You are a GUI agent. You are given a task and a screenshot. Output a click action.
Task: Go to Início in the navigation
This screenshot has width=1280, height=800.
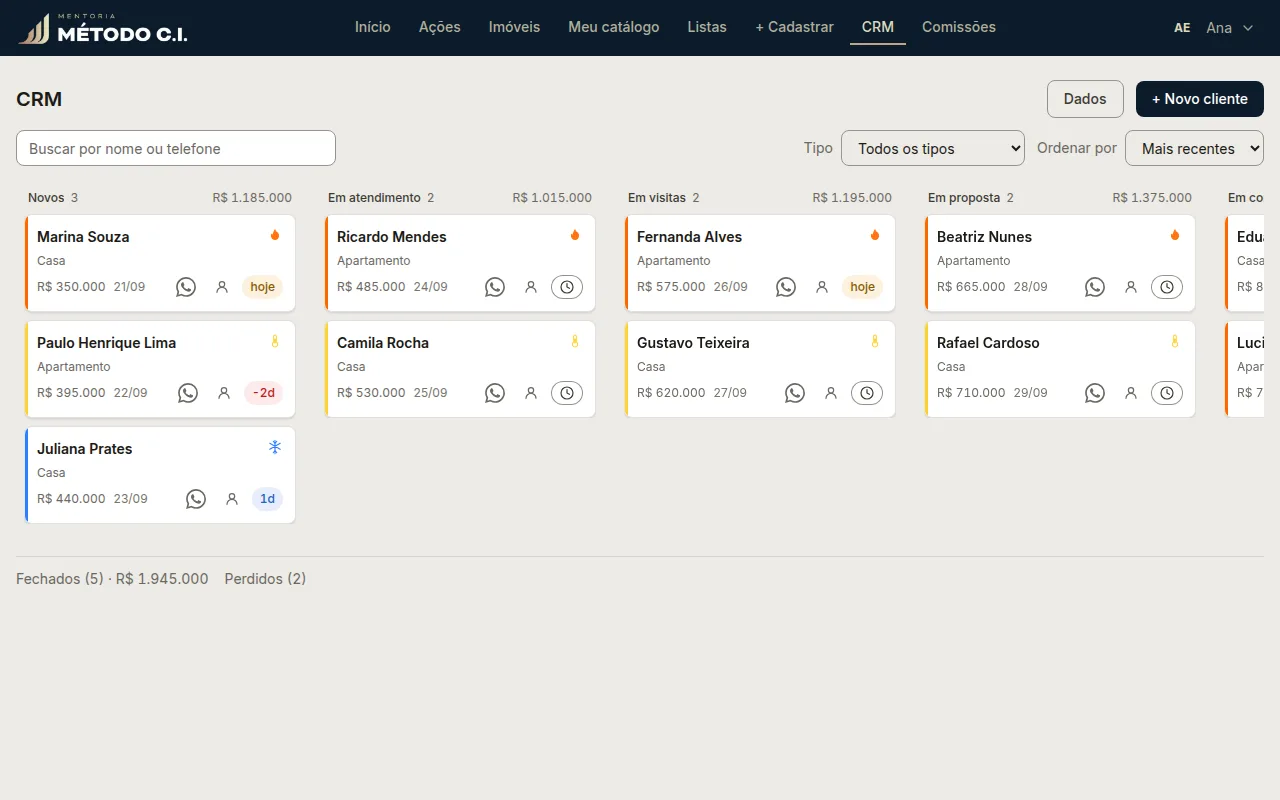click(x=373, y=27)
